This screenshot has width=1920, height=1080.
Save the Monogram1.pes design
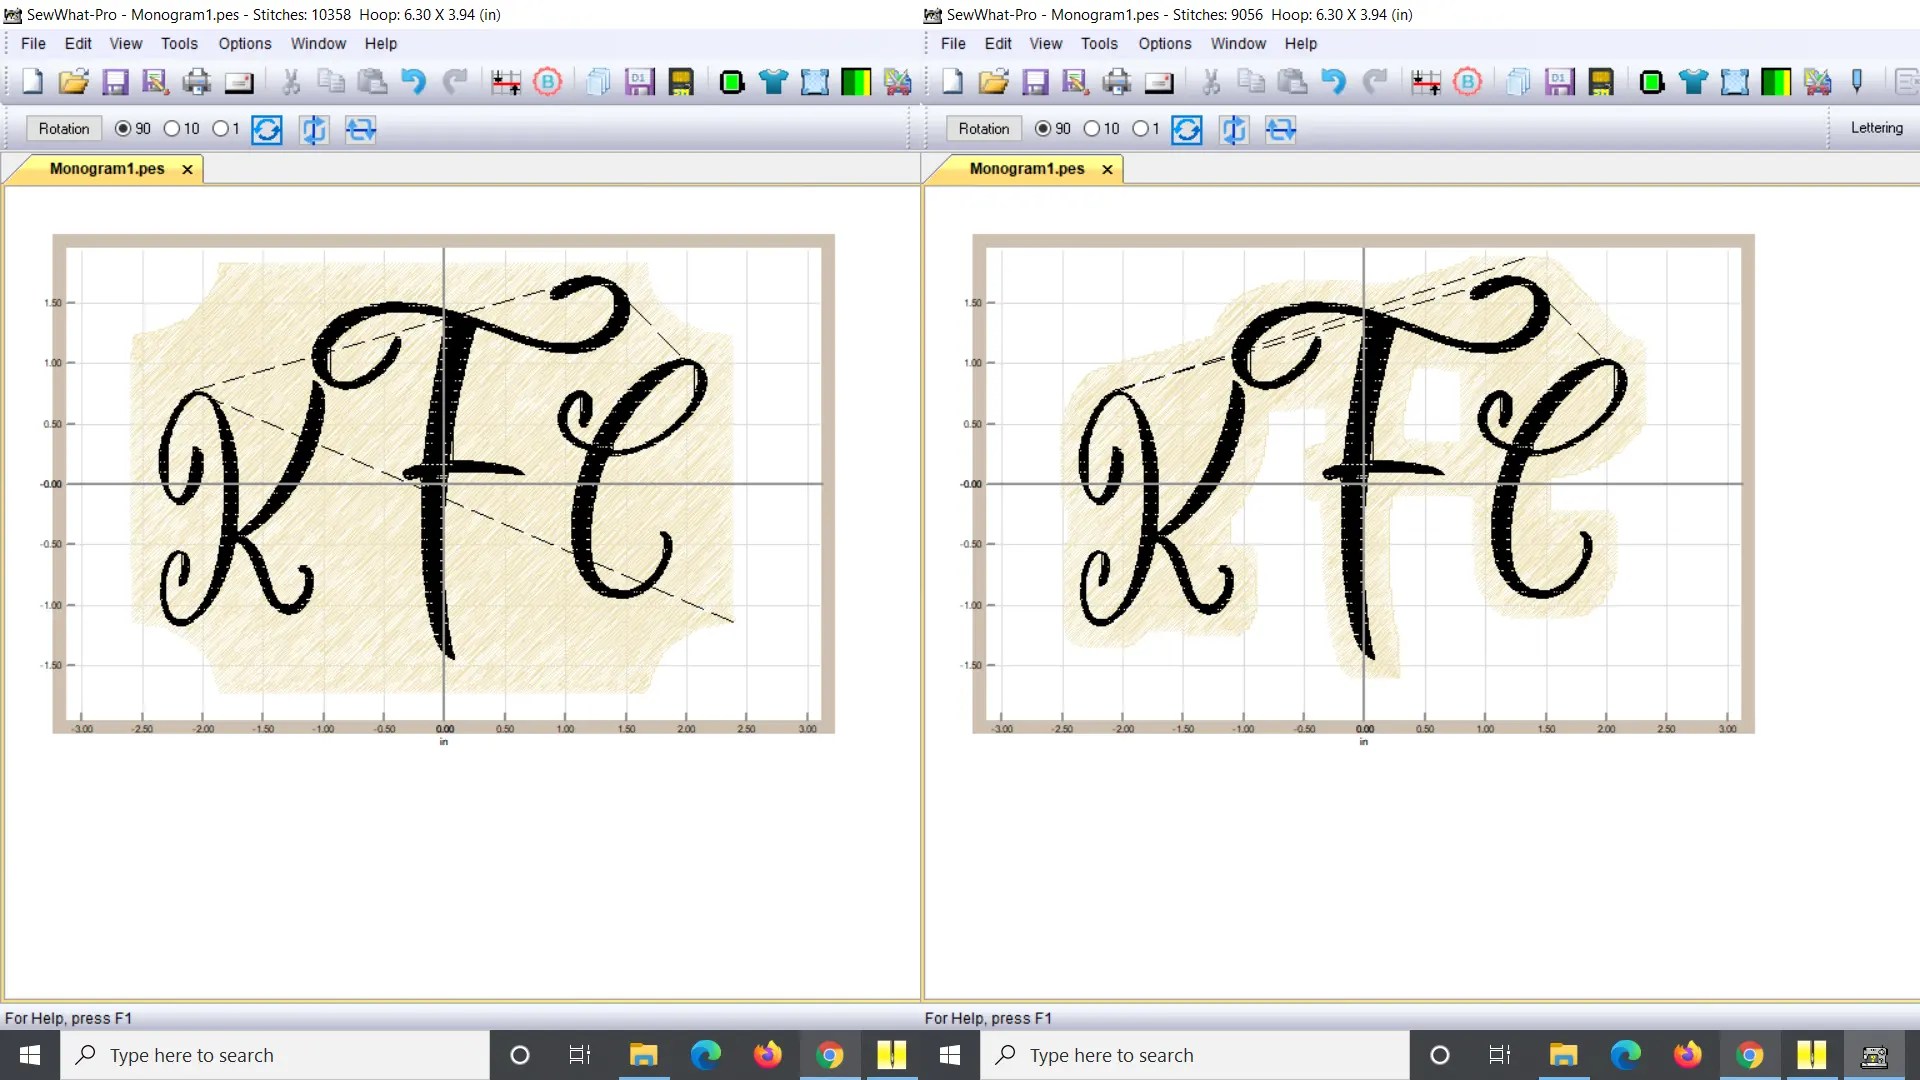click(x=115, y=82)
